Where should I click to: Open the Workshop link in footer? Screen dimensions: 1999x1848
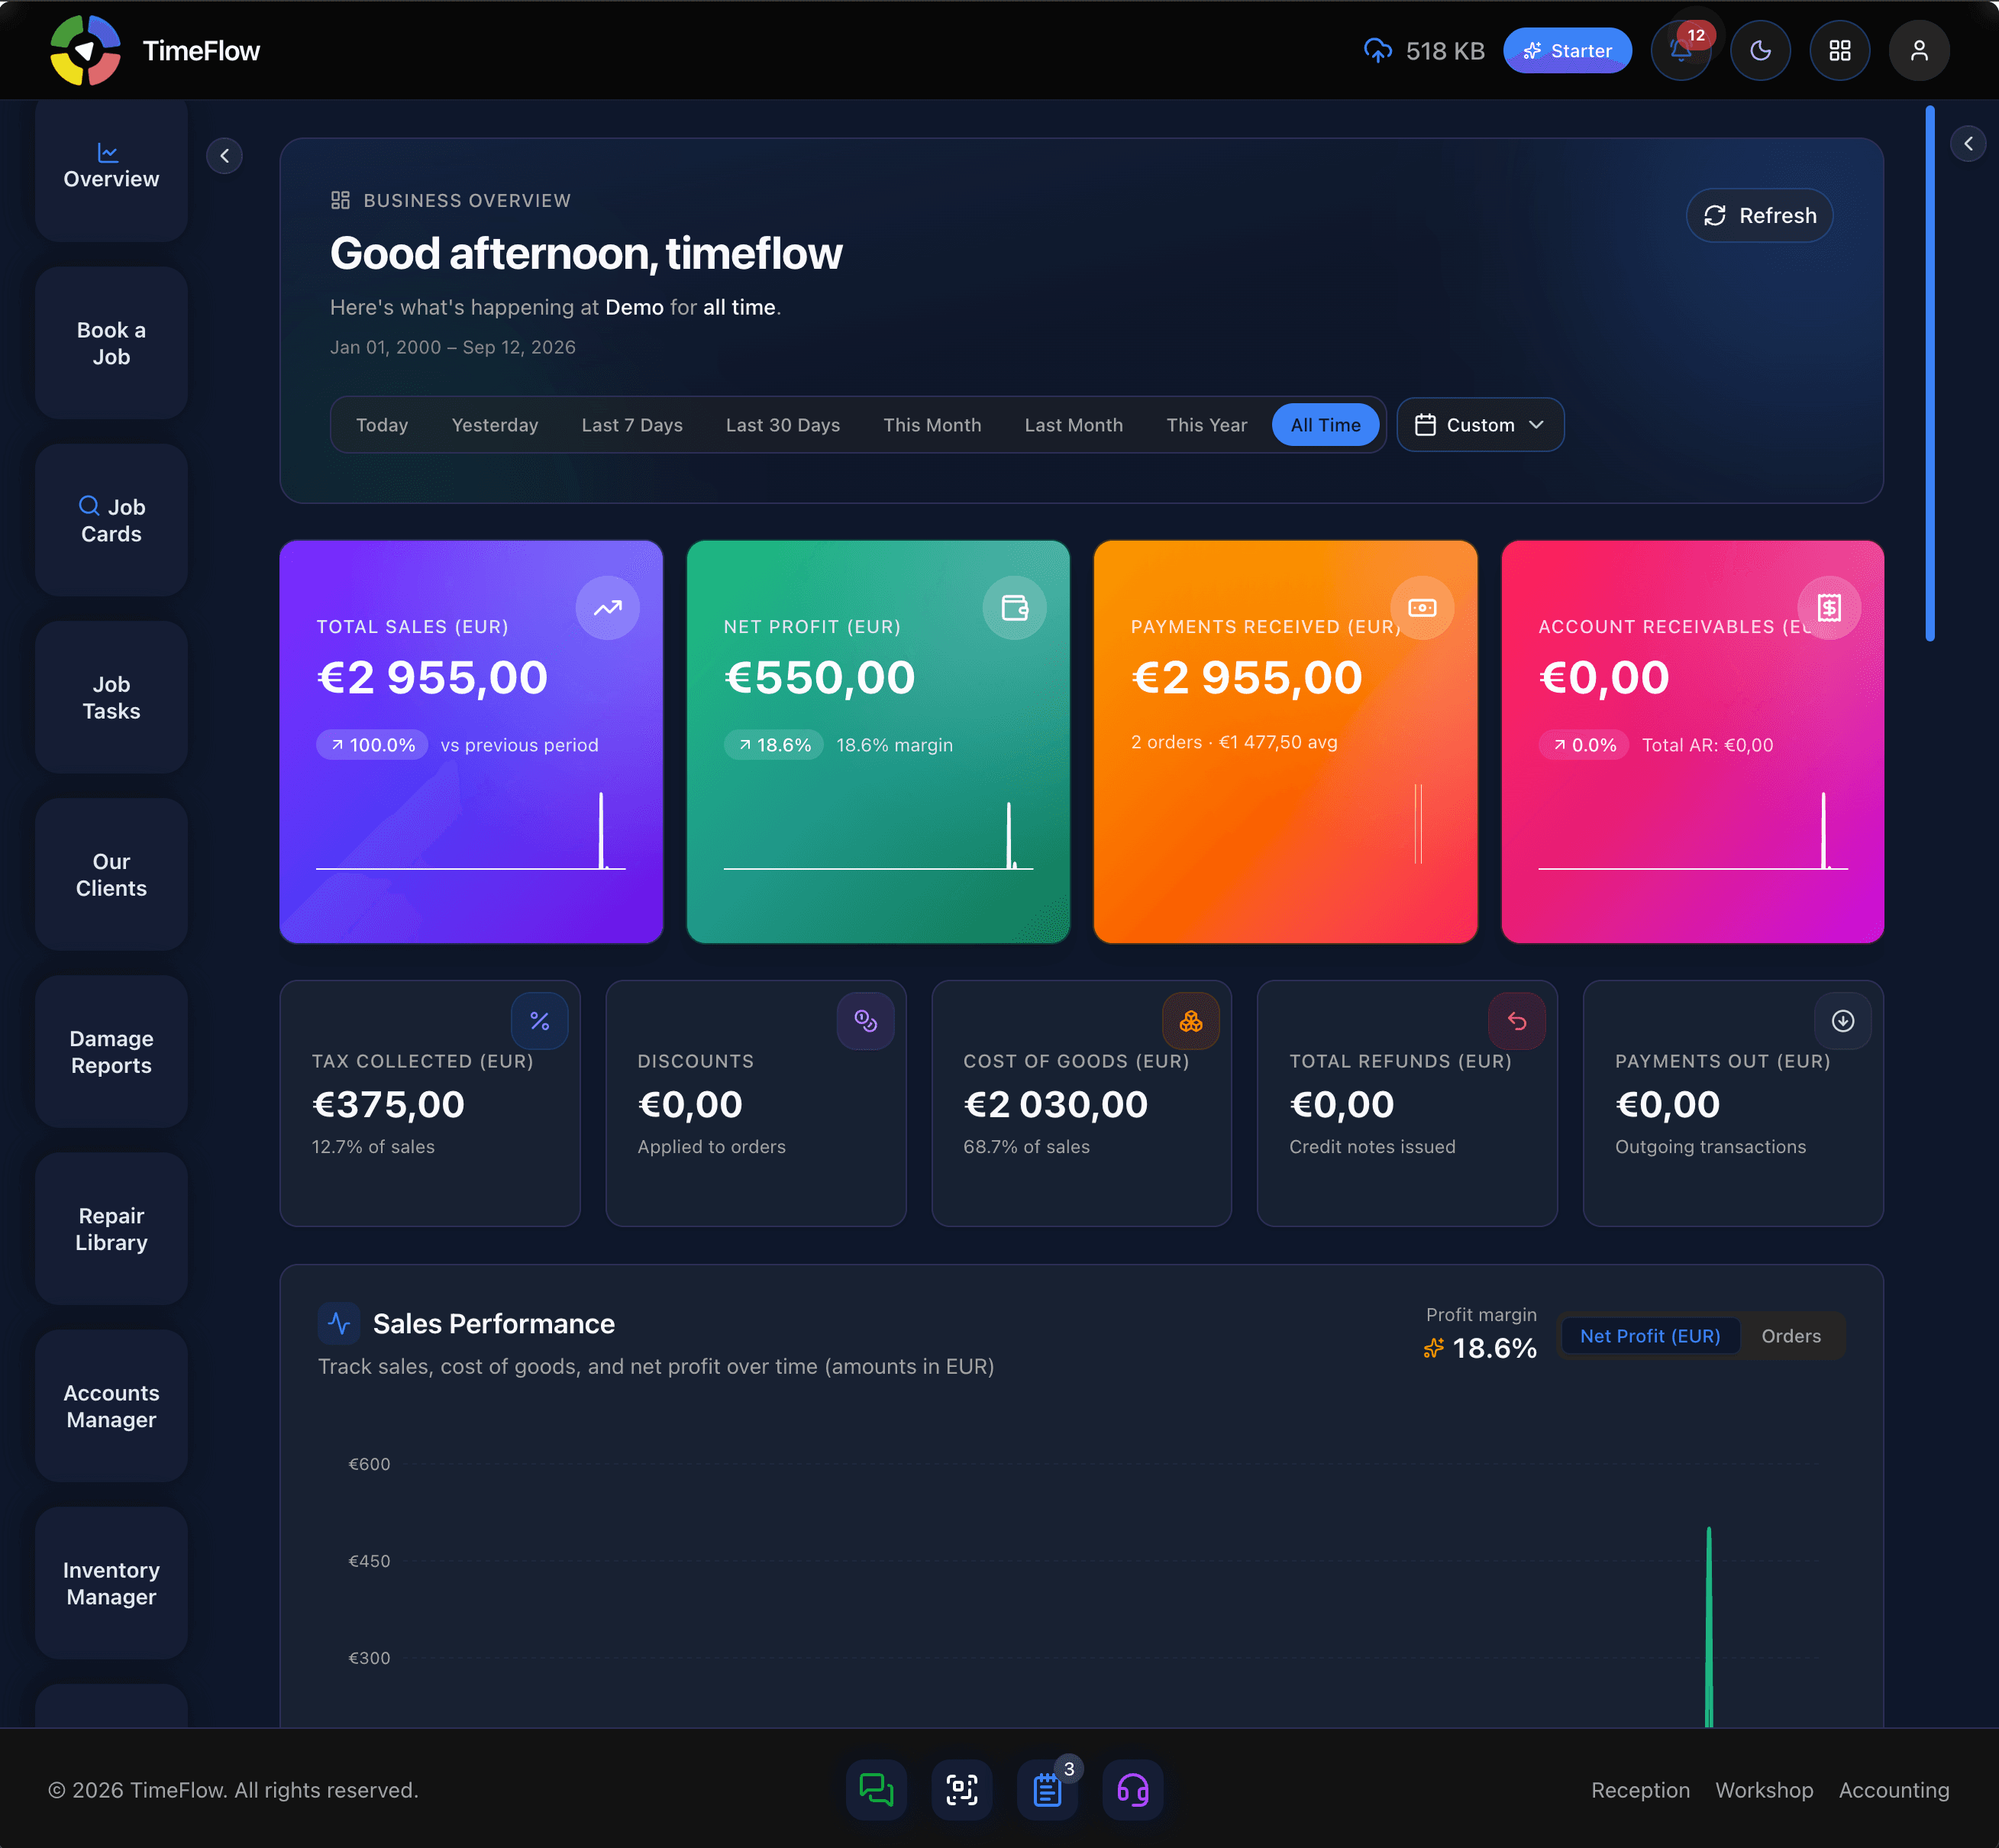pyautogui.click(x=1764, y=1790)
